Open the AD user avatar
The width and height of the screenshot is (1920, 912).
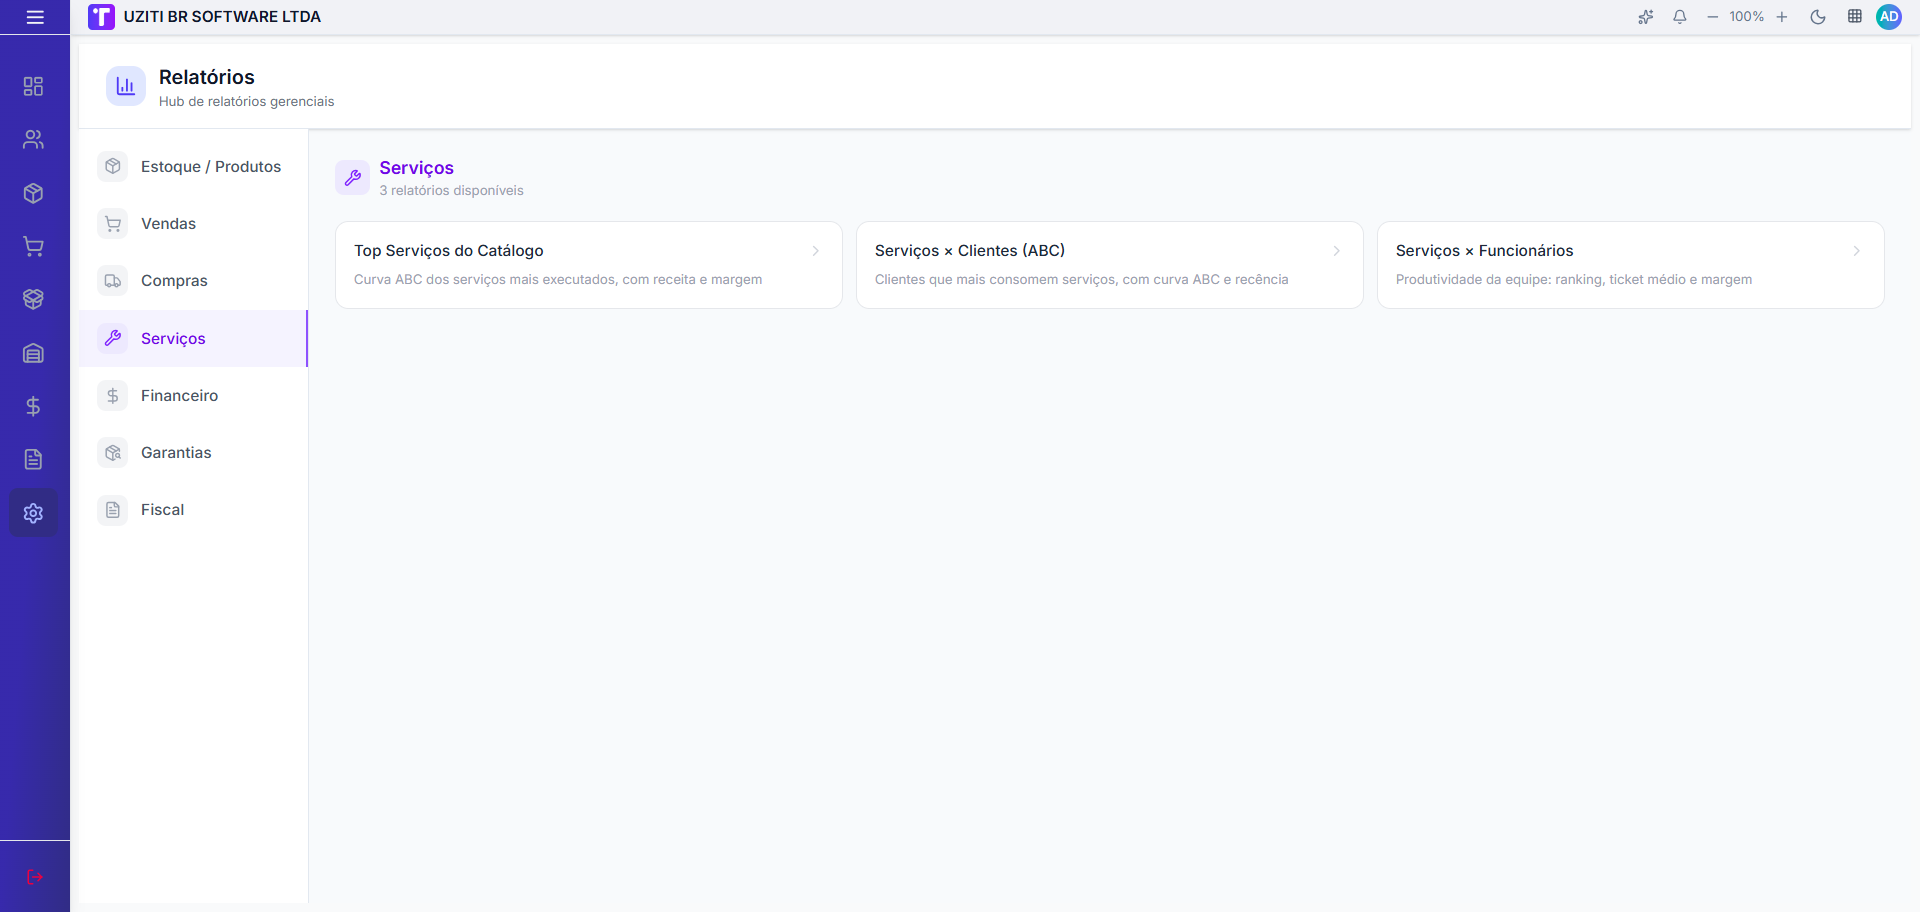pos(1889,17)
